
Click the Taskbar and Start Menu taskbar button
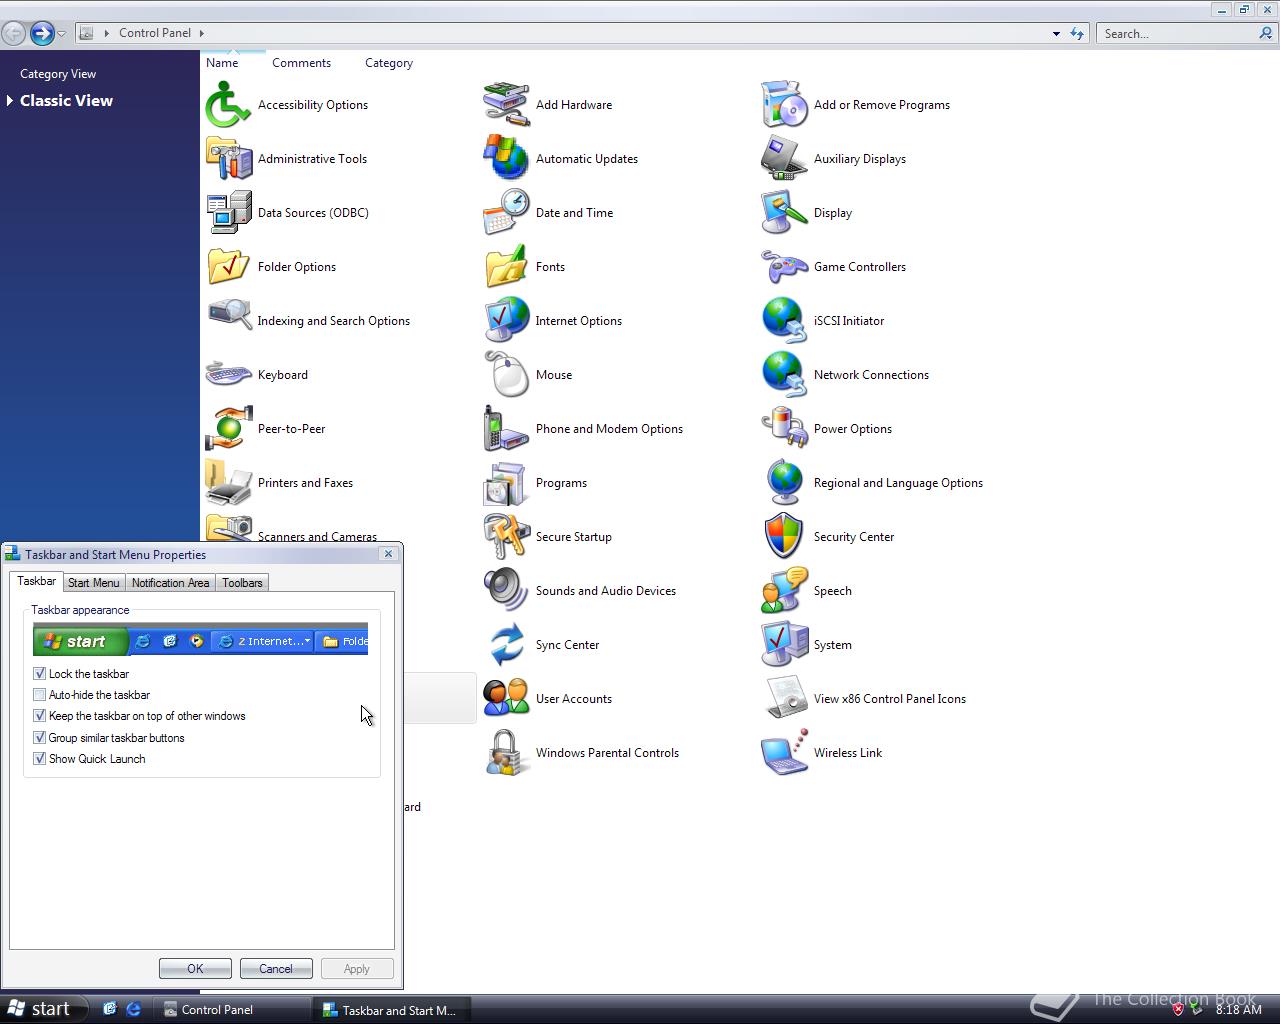click(x=394, y=1010)
